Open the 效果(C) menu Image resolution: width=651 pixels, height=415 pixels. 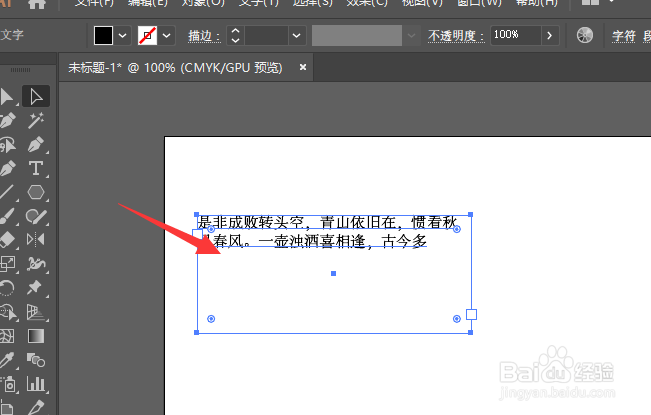[x=367, y=3]
